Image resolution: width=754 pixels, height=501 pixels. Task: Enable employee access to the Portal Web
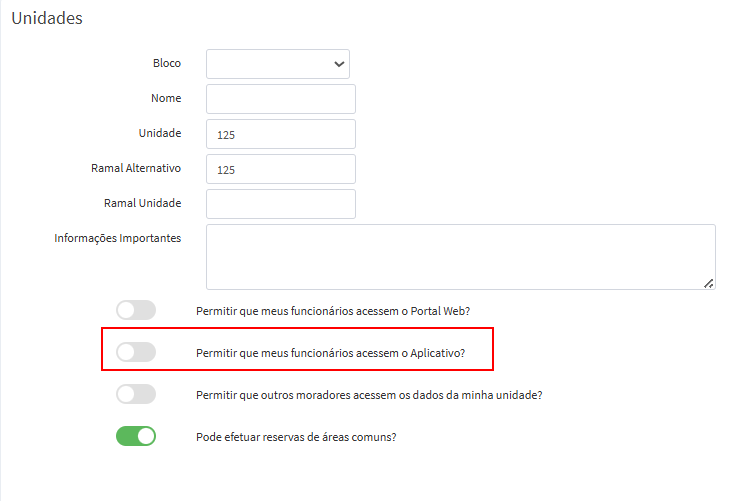pos(136,310)
